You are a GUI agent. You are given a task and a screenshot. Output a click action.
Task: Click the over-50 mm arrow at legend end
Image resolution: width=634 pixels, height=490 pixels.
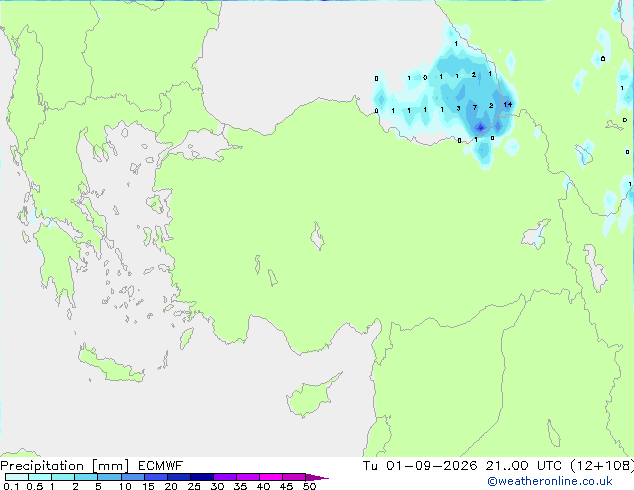pyautogui.click(x=317, y=477)
